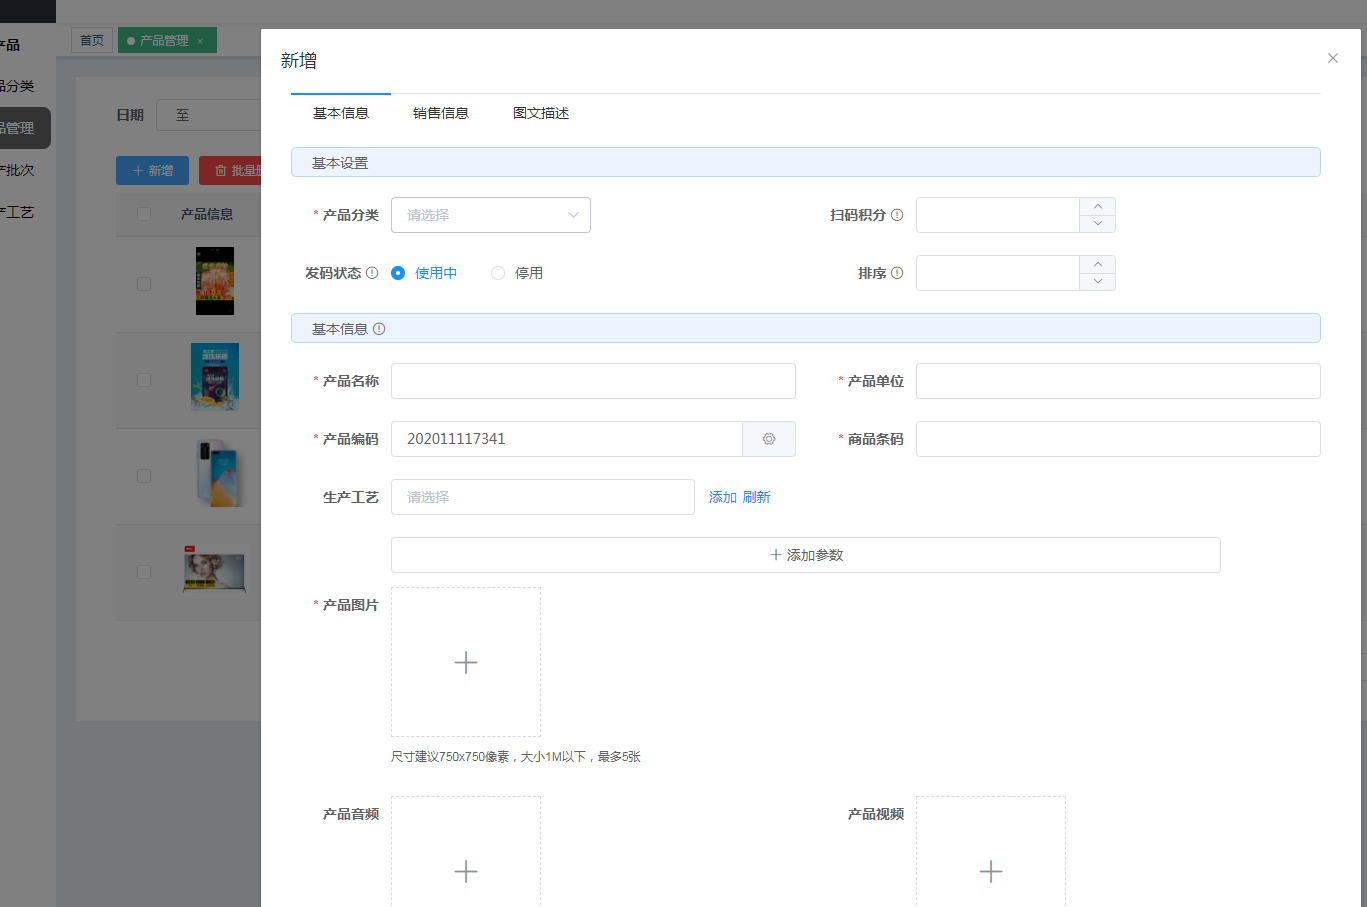Increase 扫码积分 with up arrow
Screen dimensions: 1367x907
(1098, 206)
